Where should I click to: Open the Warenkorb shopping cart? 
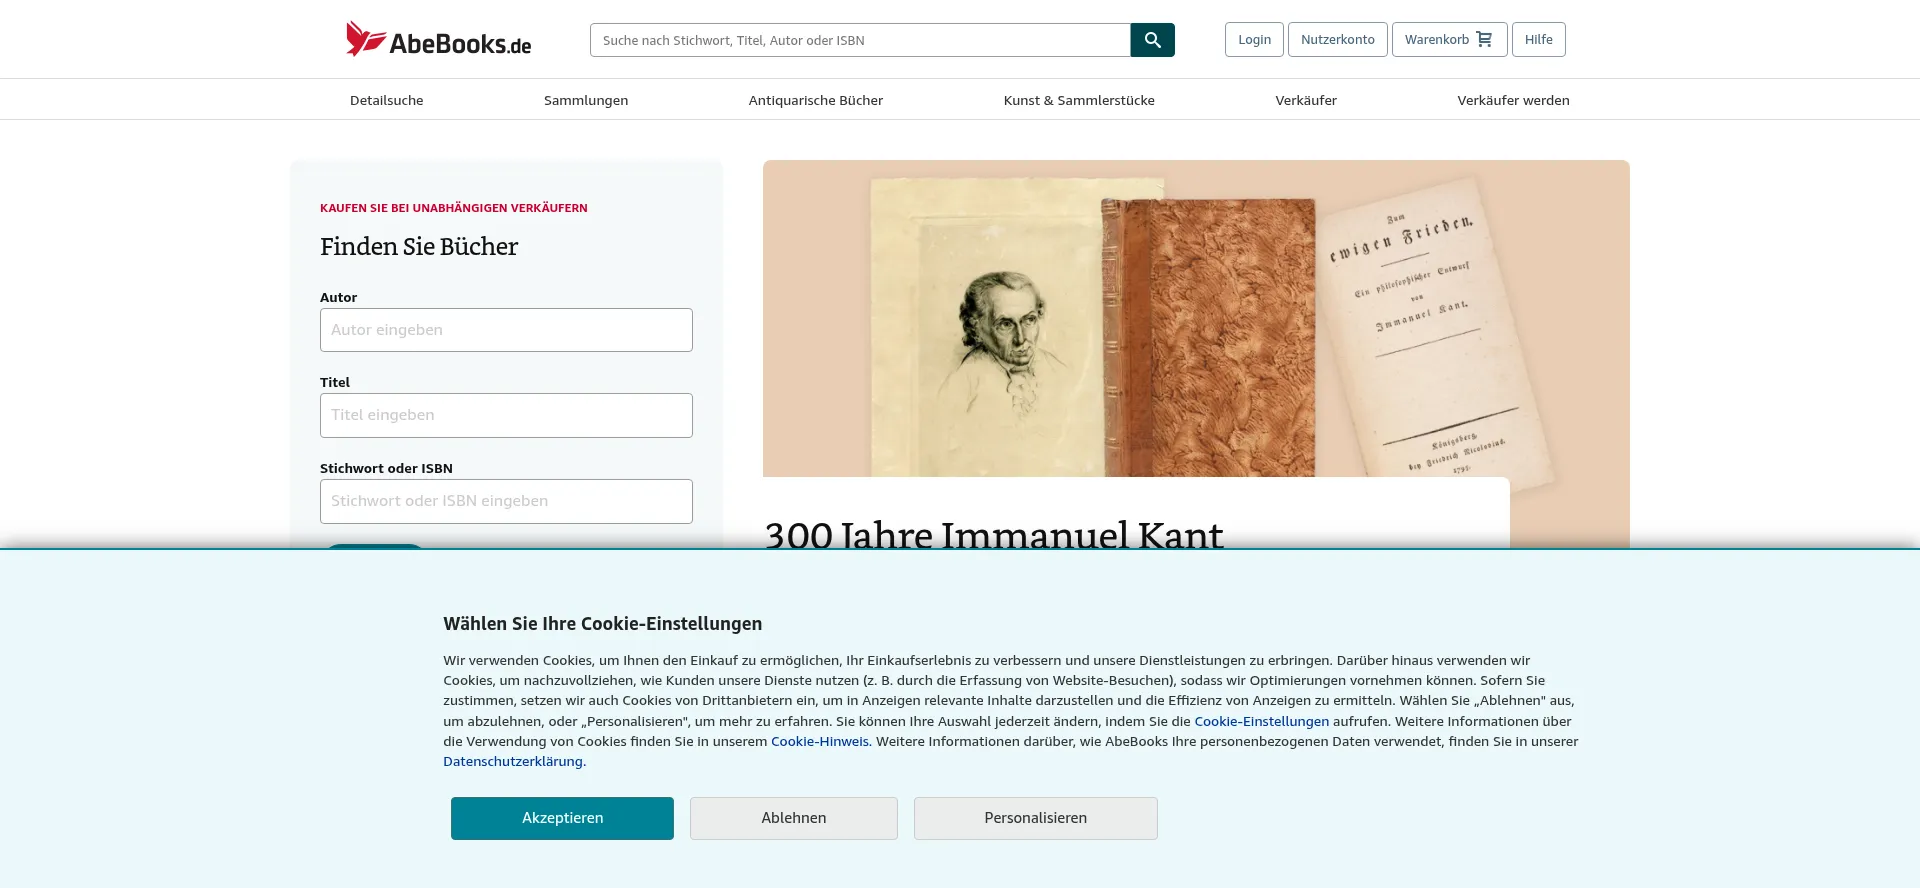(1449, 39)
